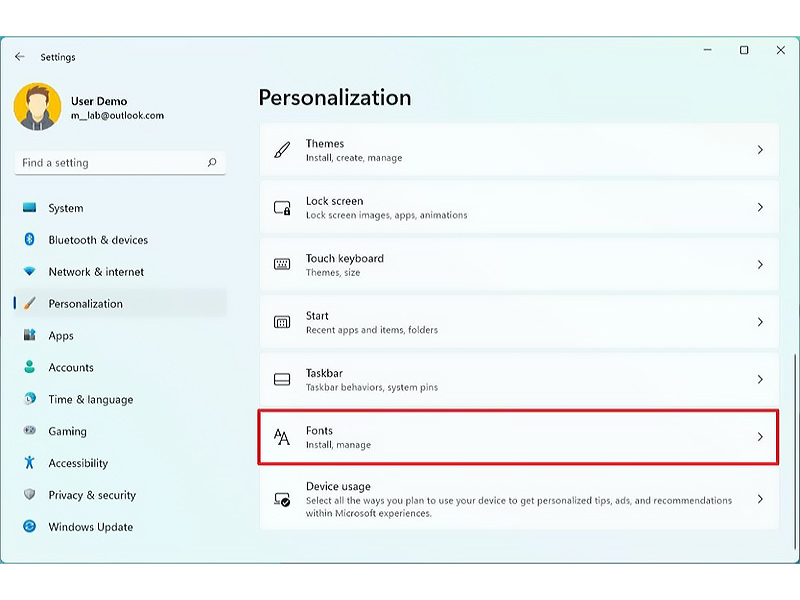Switch to Windows Update section
800x600 pixels.
[120, 527]
